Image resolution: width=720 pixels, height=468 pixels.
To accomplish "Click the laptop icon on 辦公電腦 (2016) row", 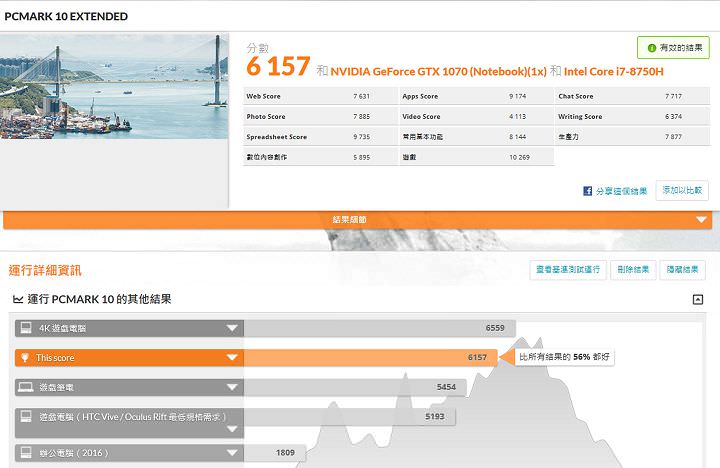I will pos(24,453).
